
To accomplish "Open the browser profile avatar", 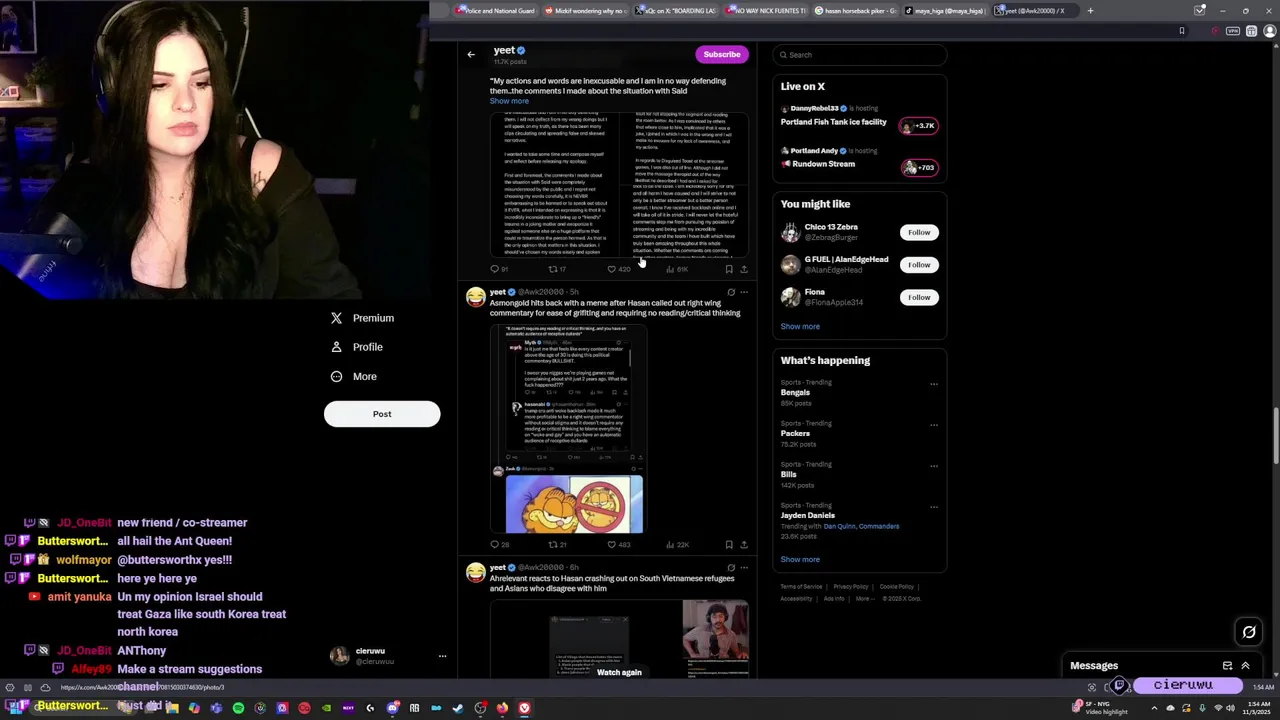I will point(1270,31).
